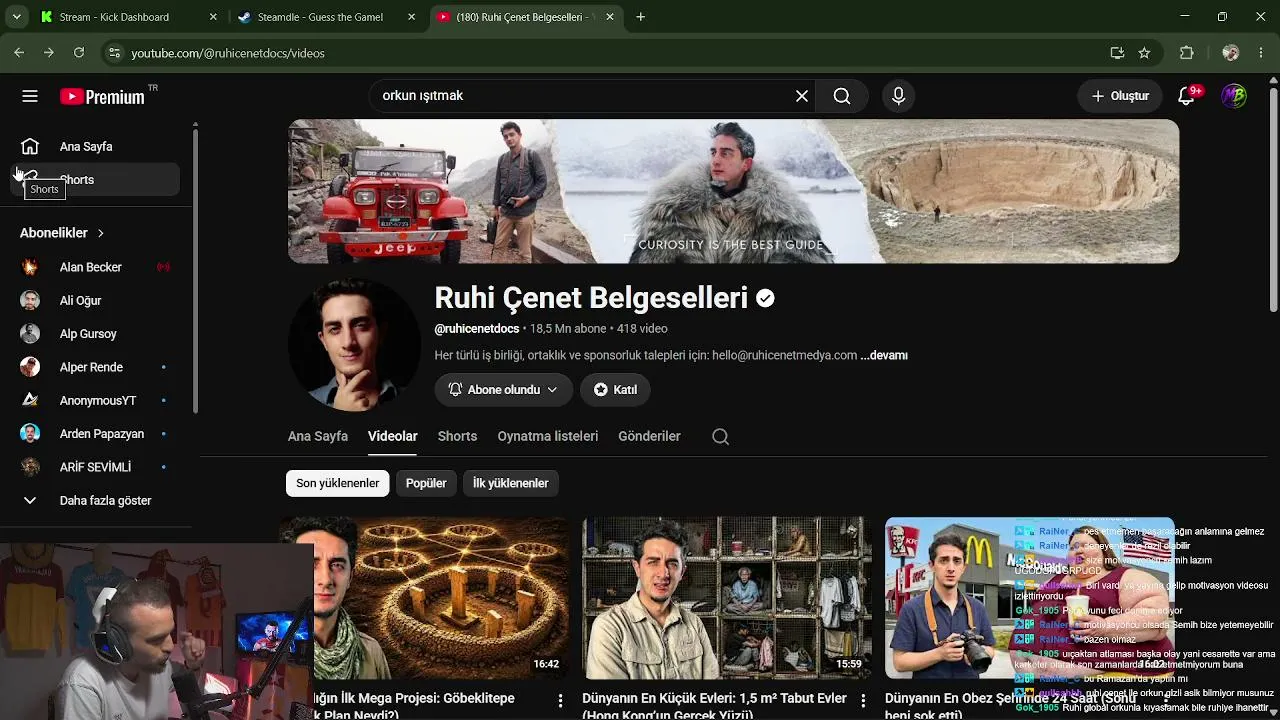Filter videos by Popüler
The width and height of the screenshot is (1280, 720).
click(426, 483)
